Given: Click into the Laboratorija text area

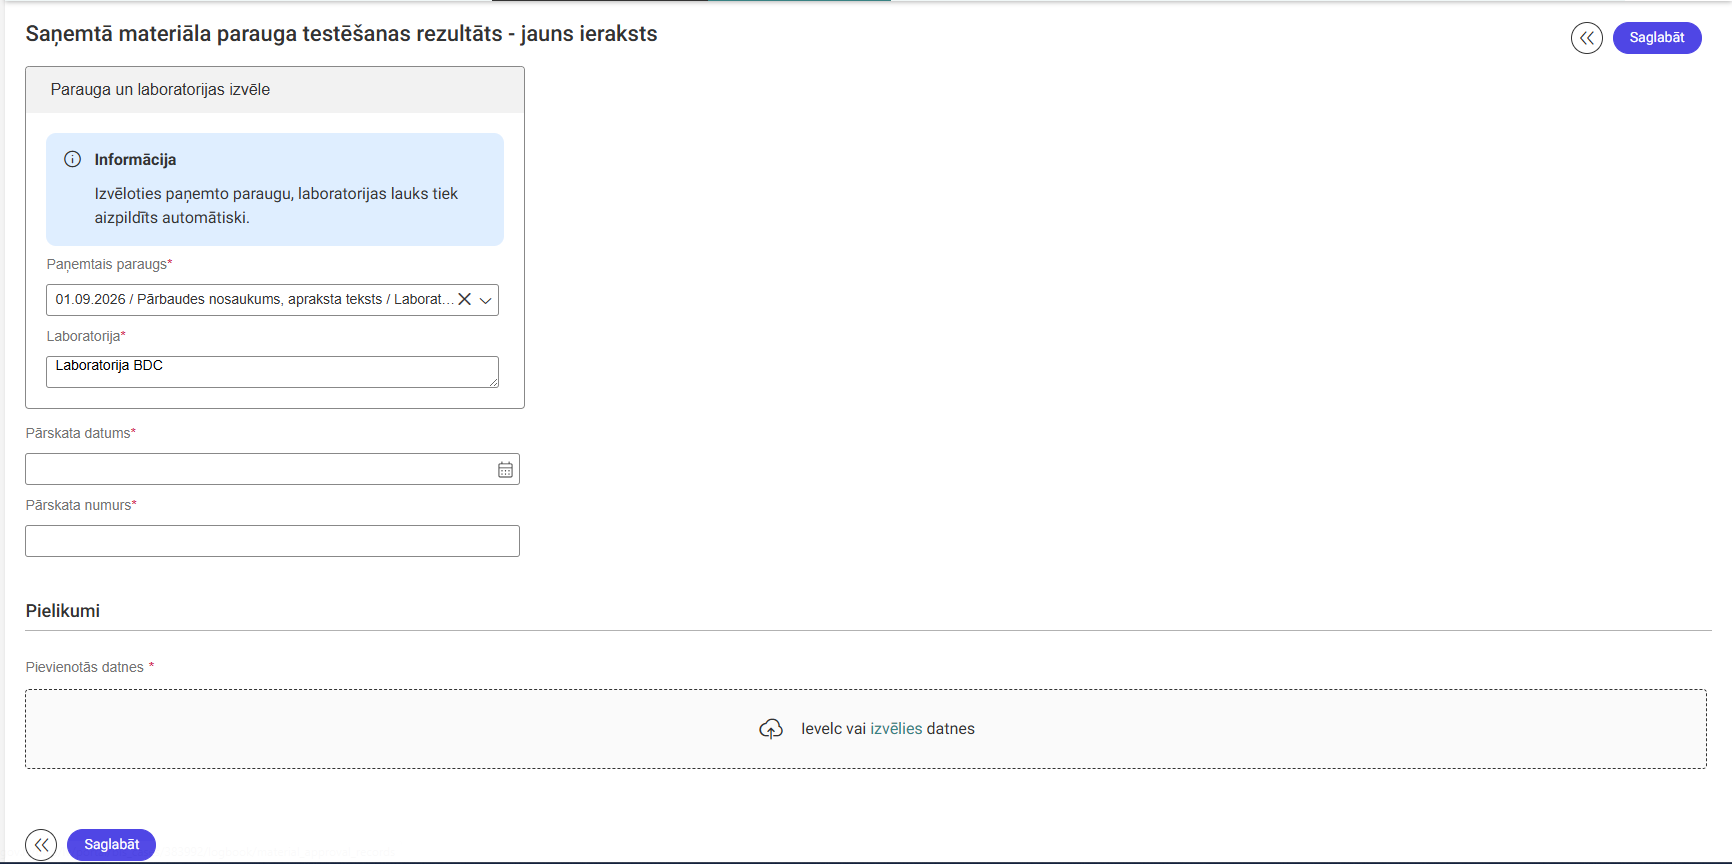Looking at the screenshot, I should coord(272,372).
